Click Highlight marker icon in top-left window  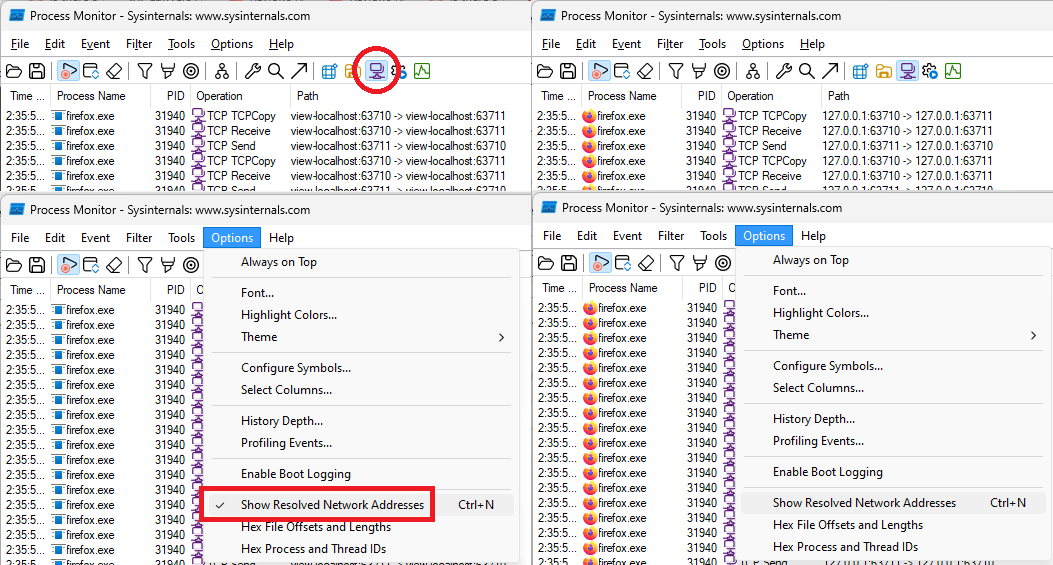pos(168,71)
